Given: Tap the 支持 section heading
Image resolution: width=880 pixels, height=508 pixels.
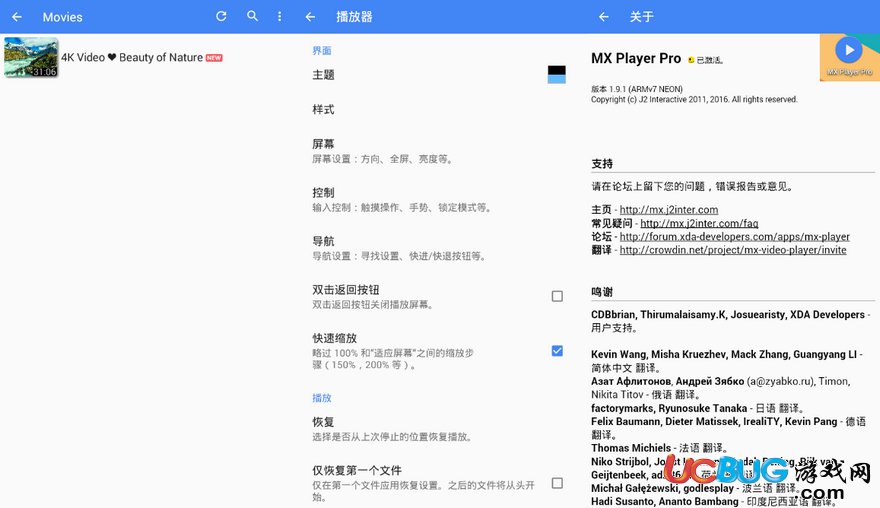Looking at the screenshot, I should (x=602, y=164).
